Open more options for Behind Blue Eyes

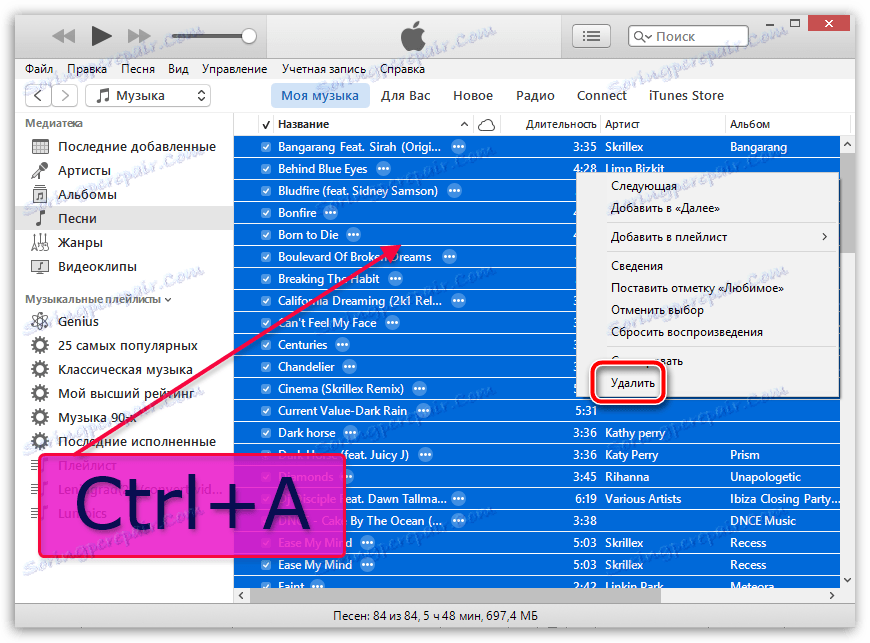pyautogui.click(x=383, y=169)
